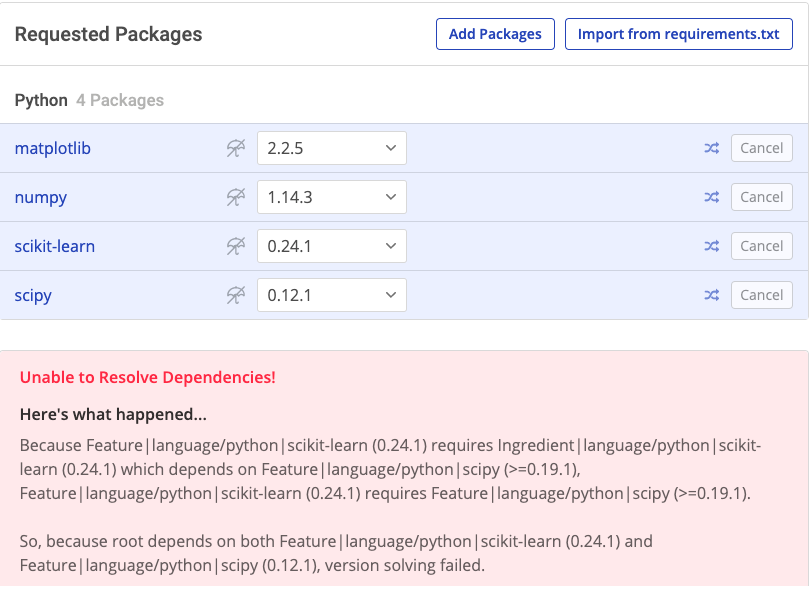Image resolution: width=811 pixels, height=589 pixels.
Task: Click the shuffle arrows icon for scipy
Action: point(711,295)
